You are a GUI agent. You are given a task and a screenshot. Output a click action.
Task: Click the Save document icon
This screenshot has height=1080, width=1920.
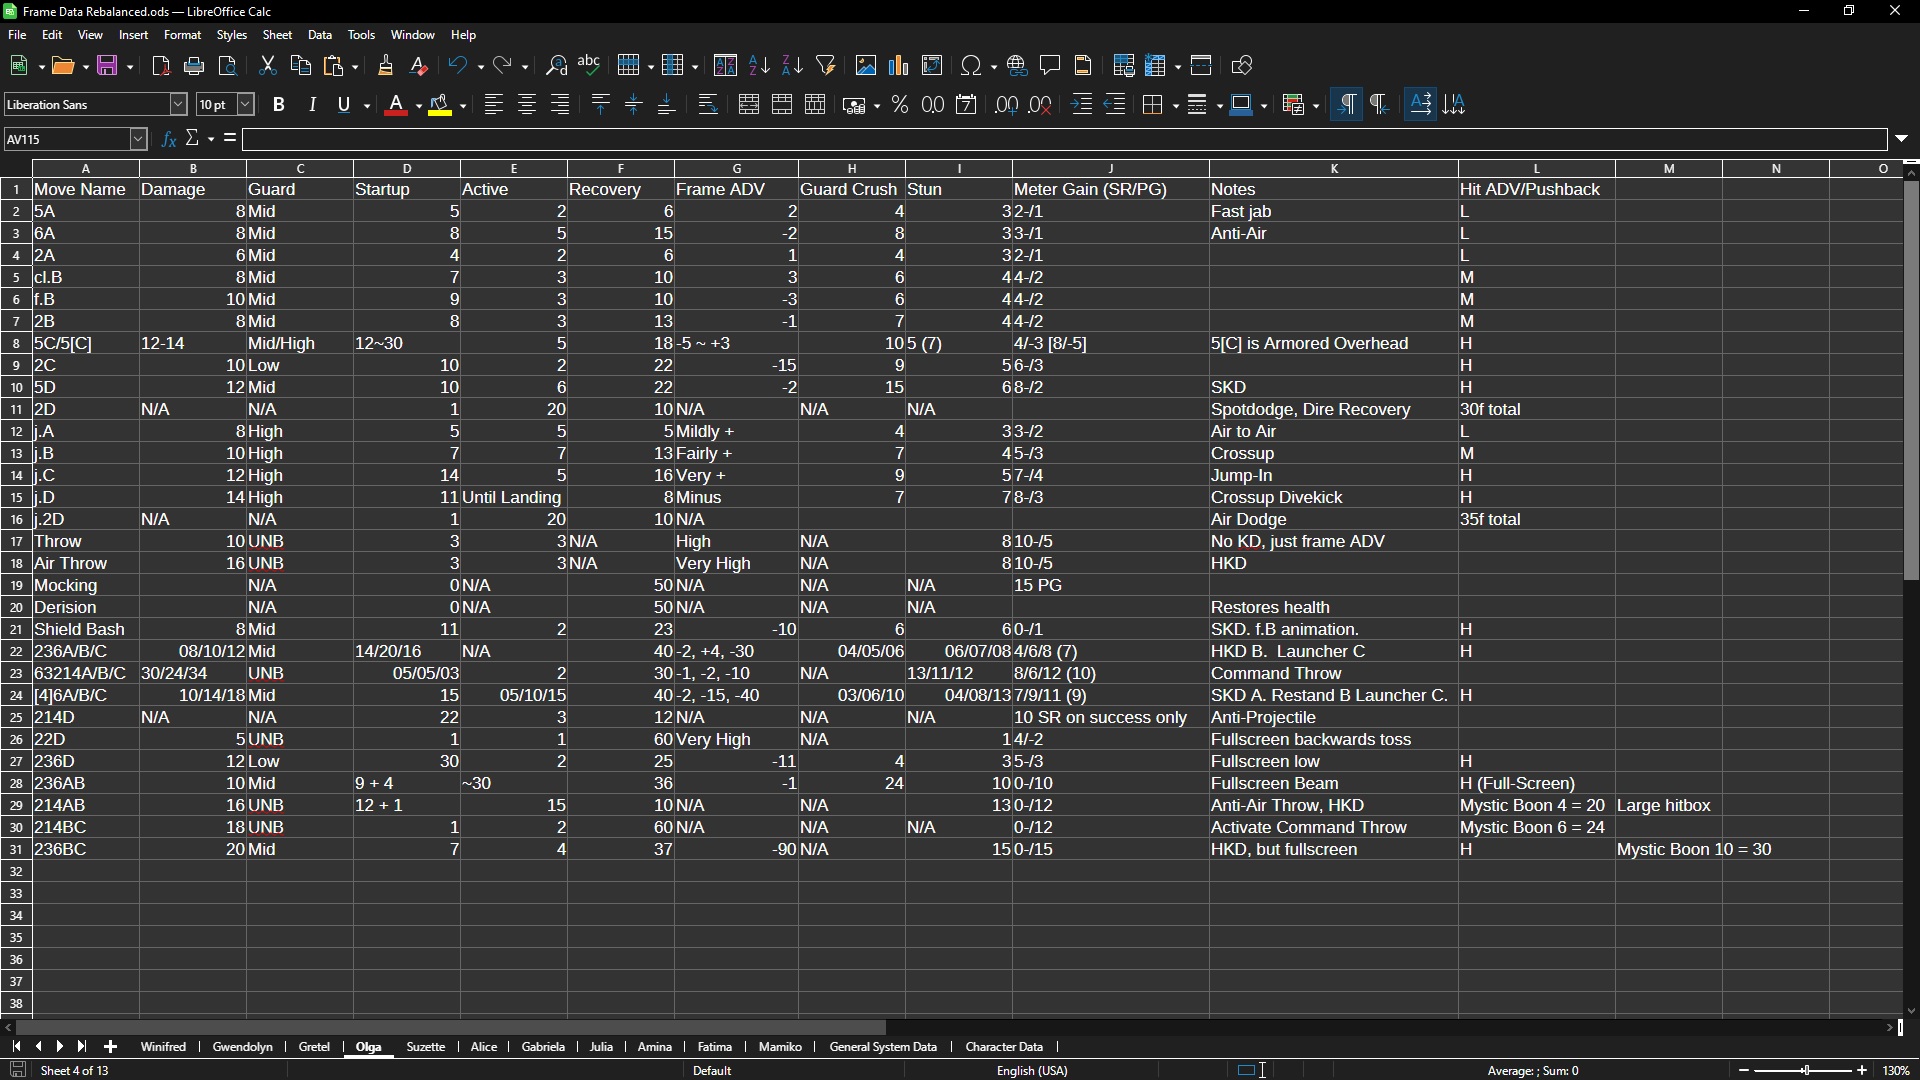[109, 66]
